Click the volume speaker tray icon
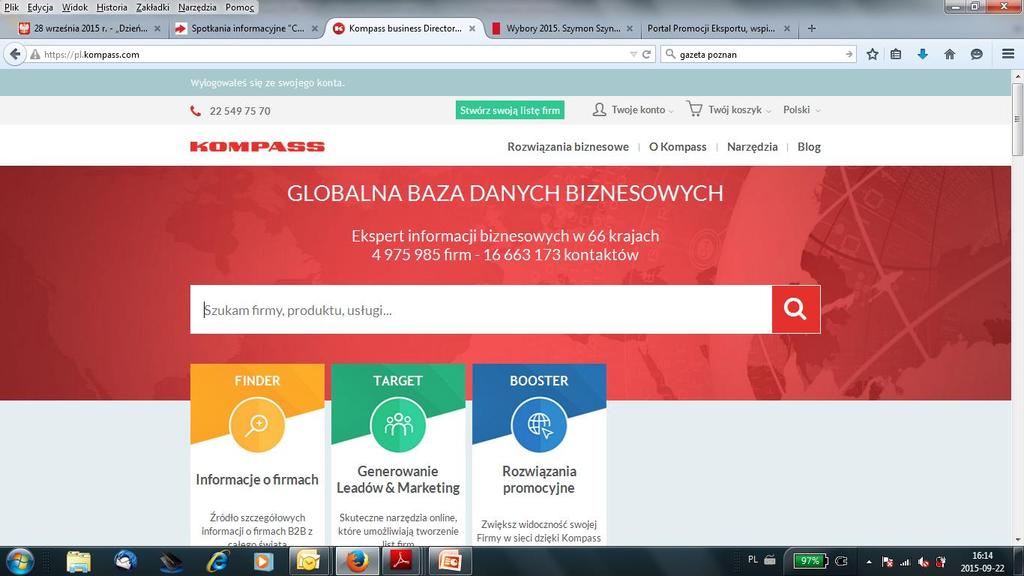Image resolution: width=1024 pixels, height=576 pixels. (x=923, y=562)
